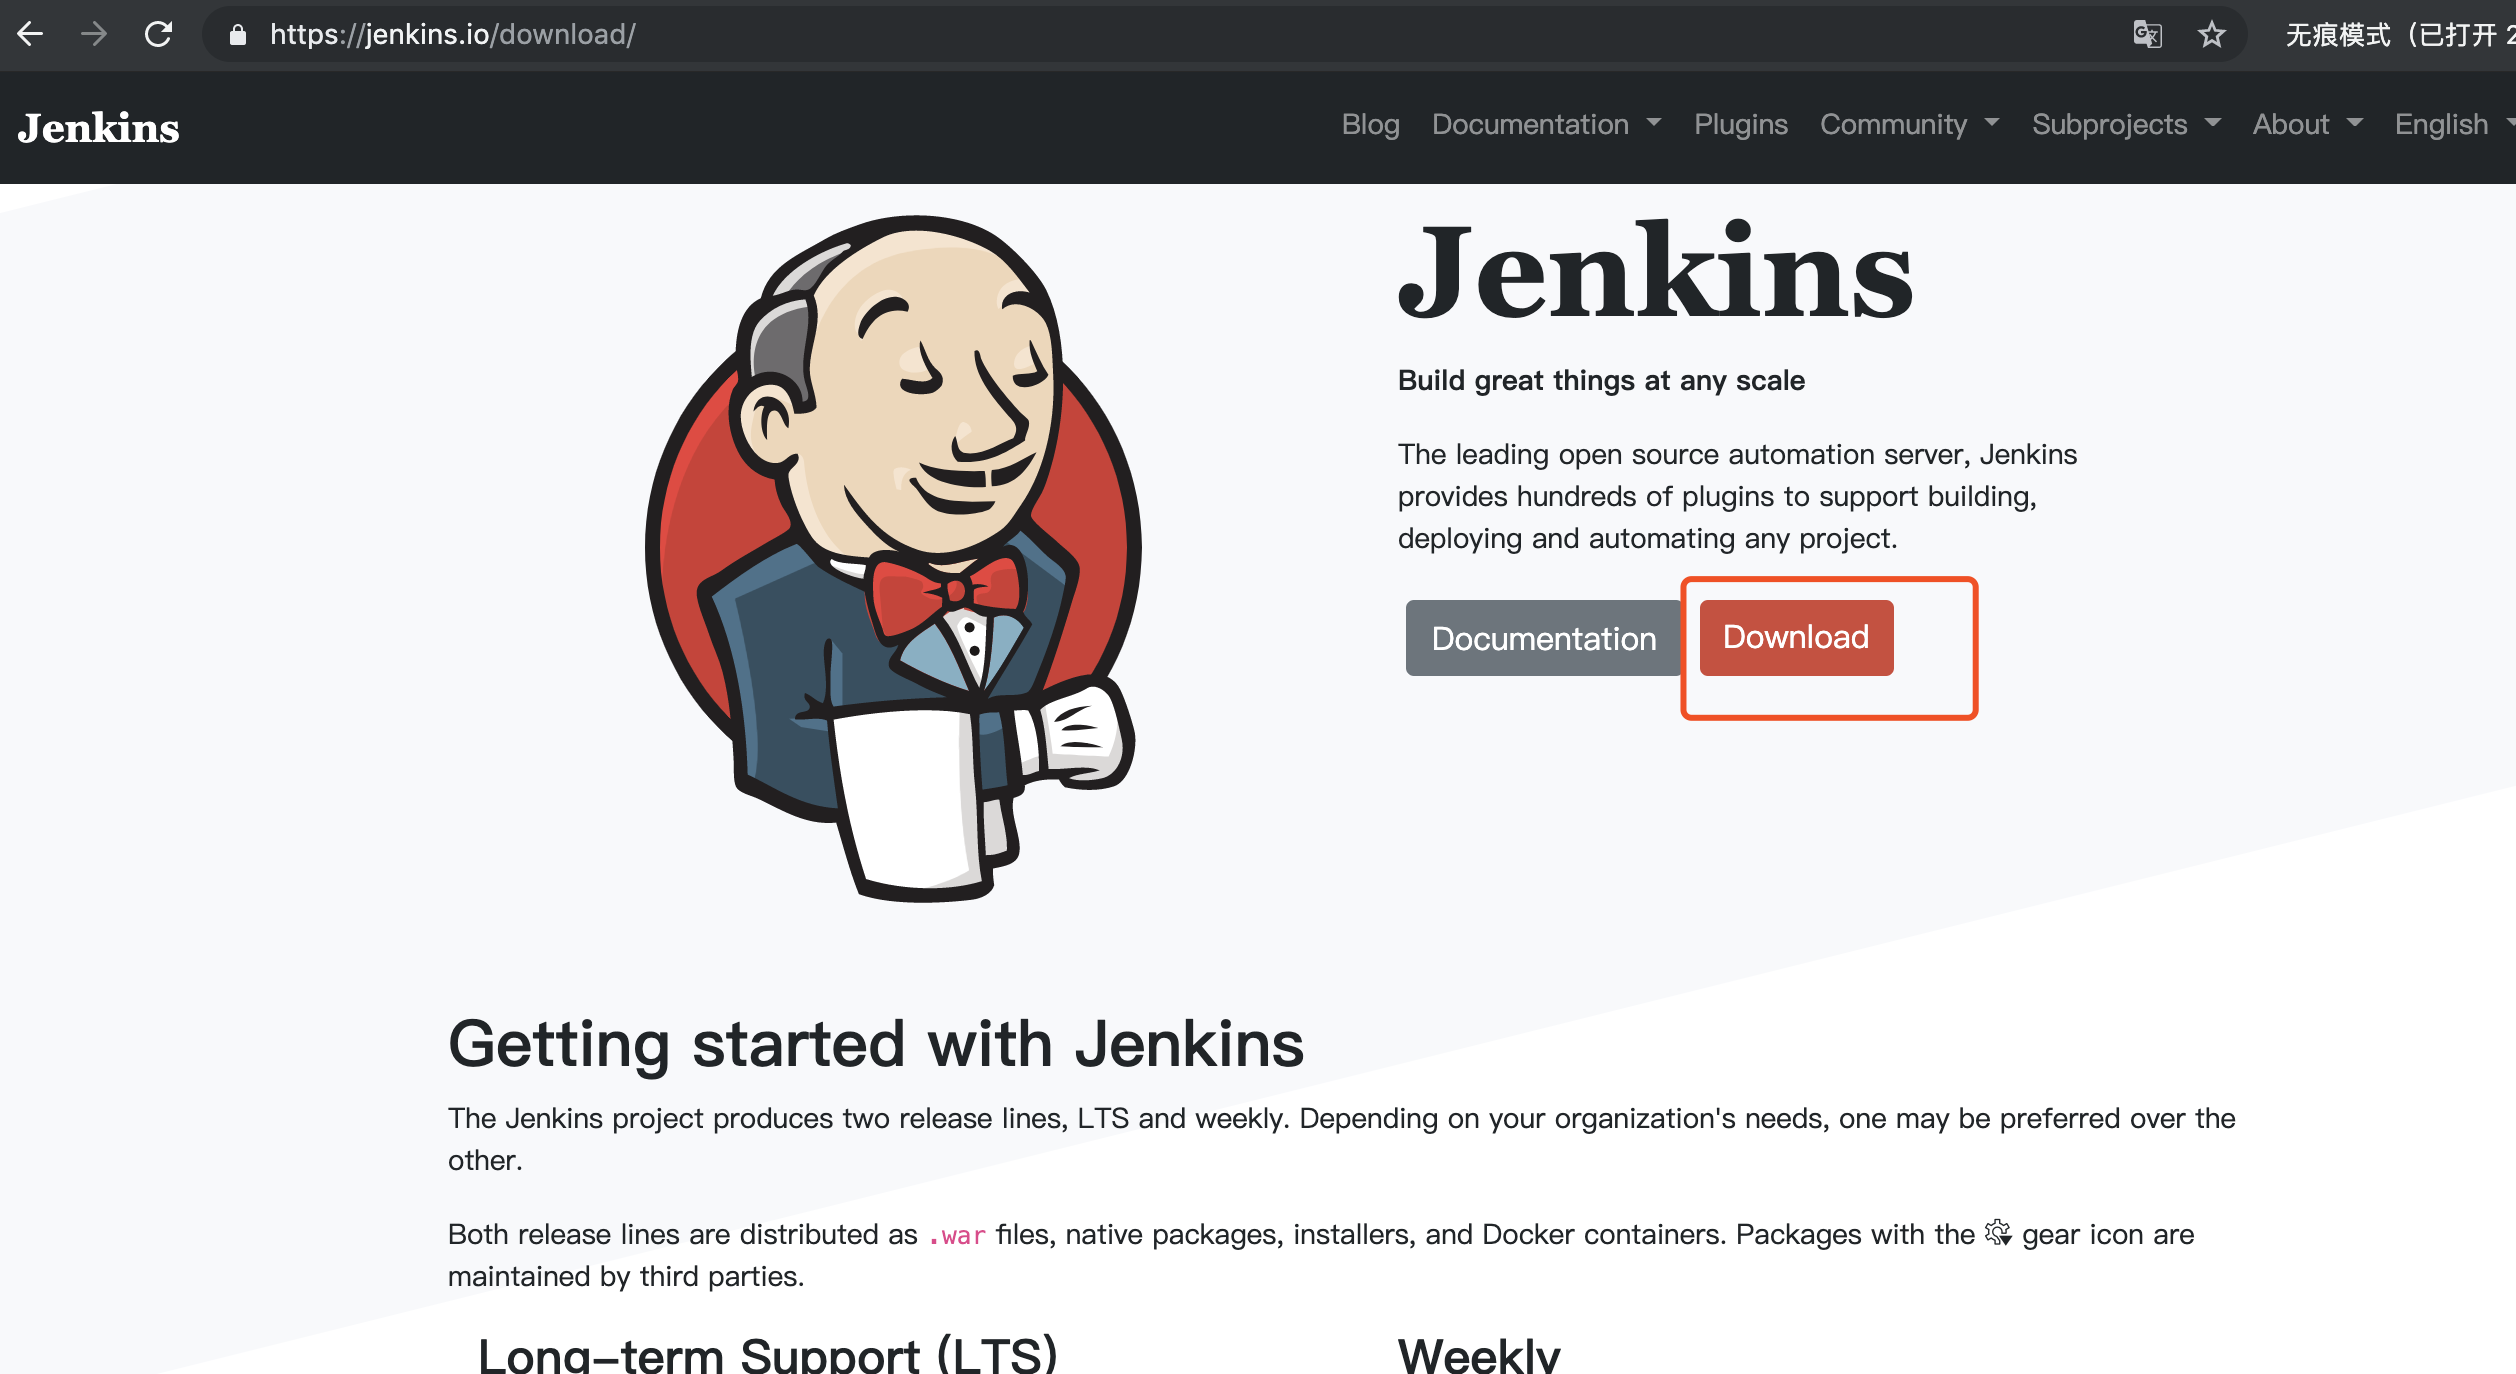Click the gear icon in paragraph
This screenshot has width=2516, height=1374.
click(1997, 1233)
